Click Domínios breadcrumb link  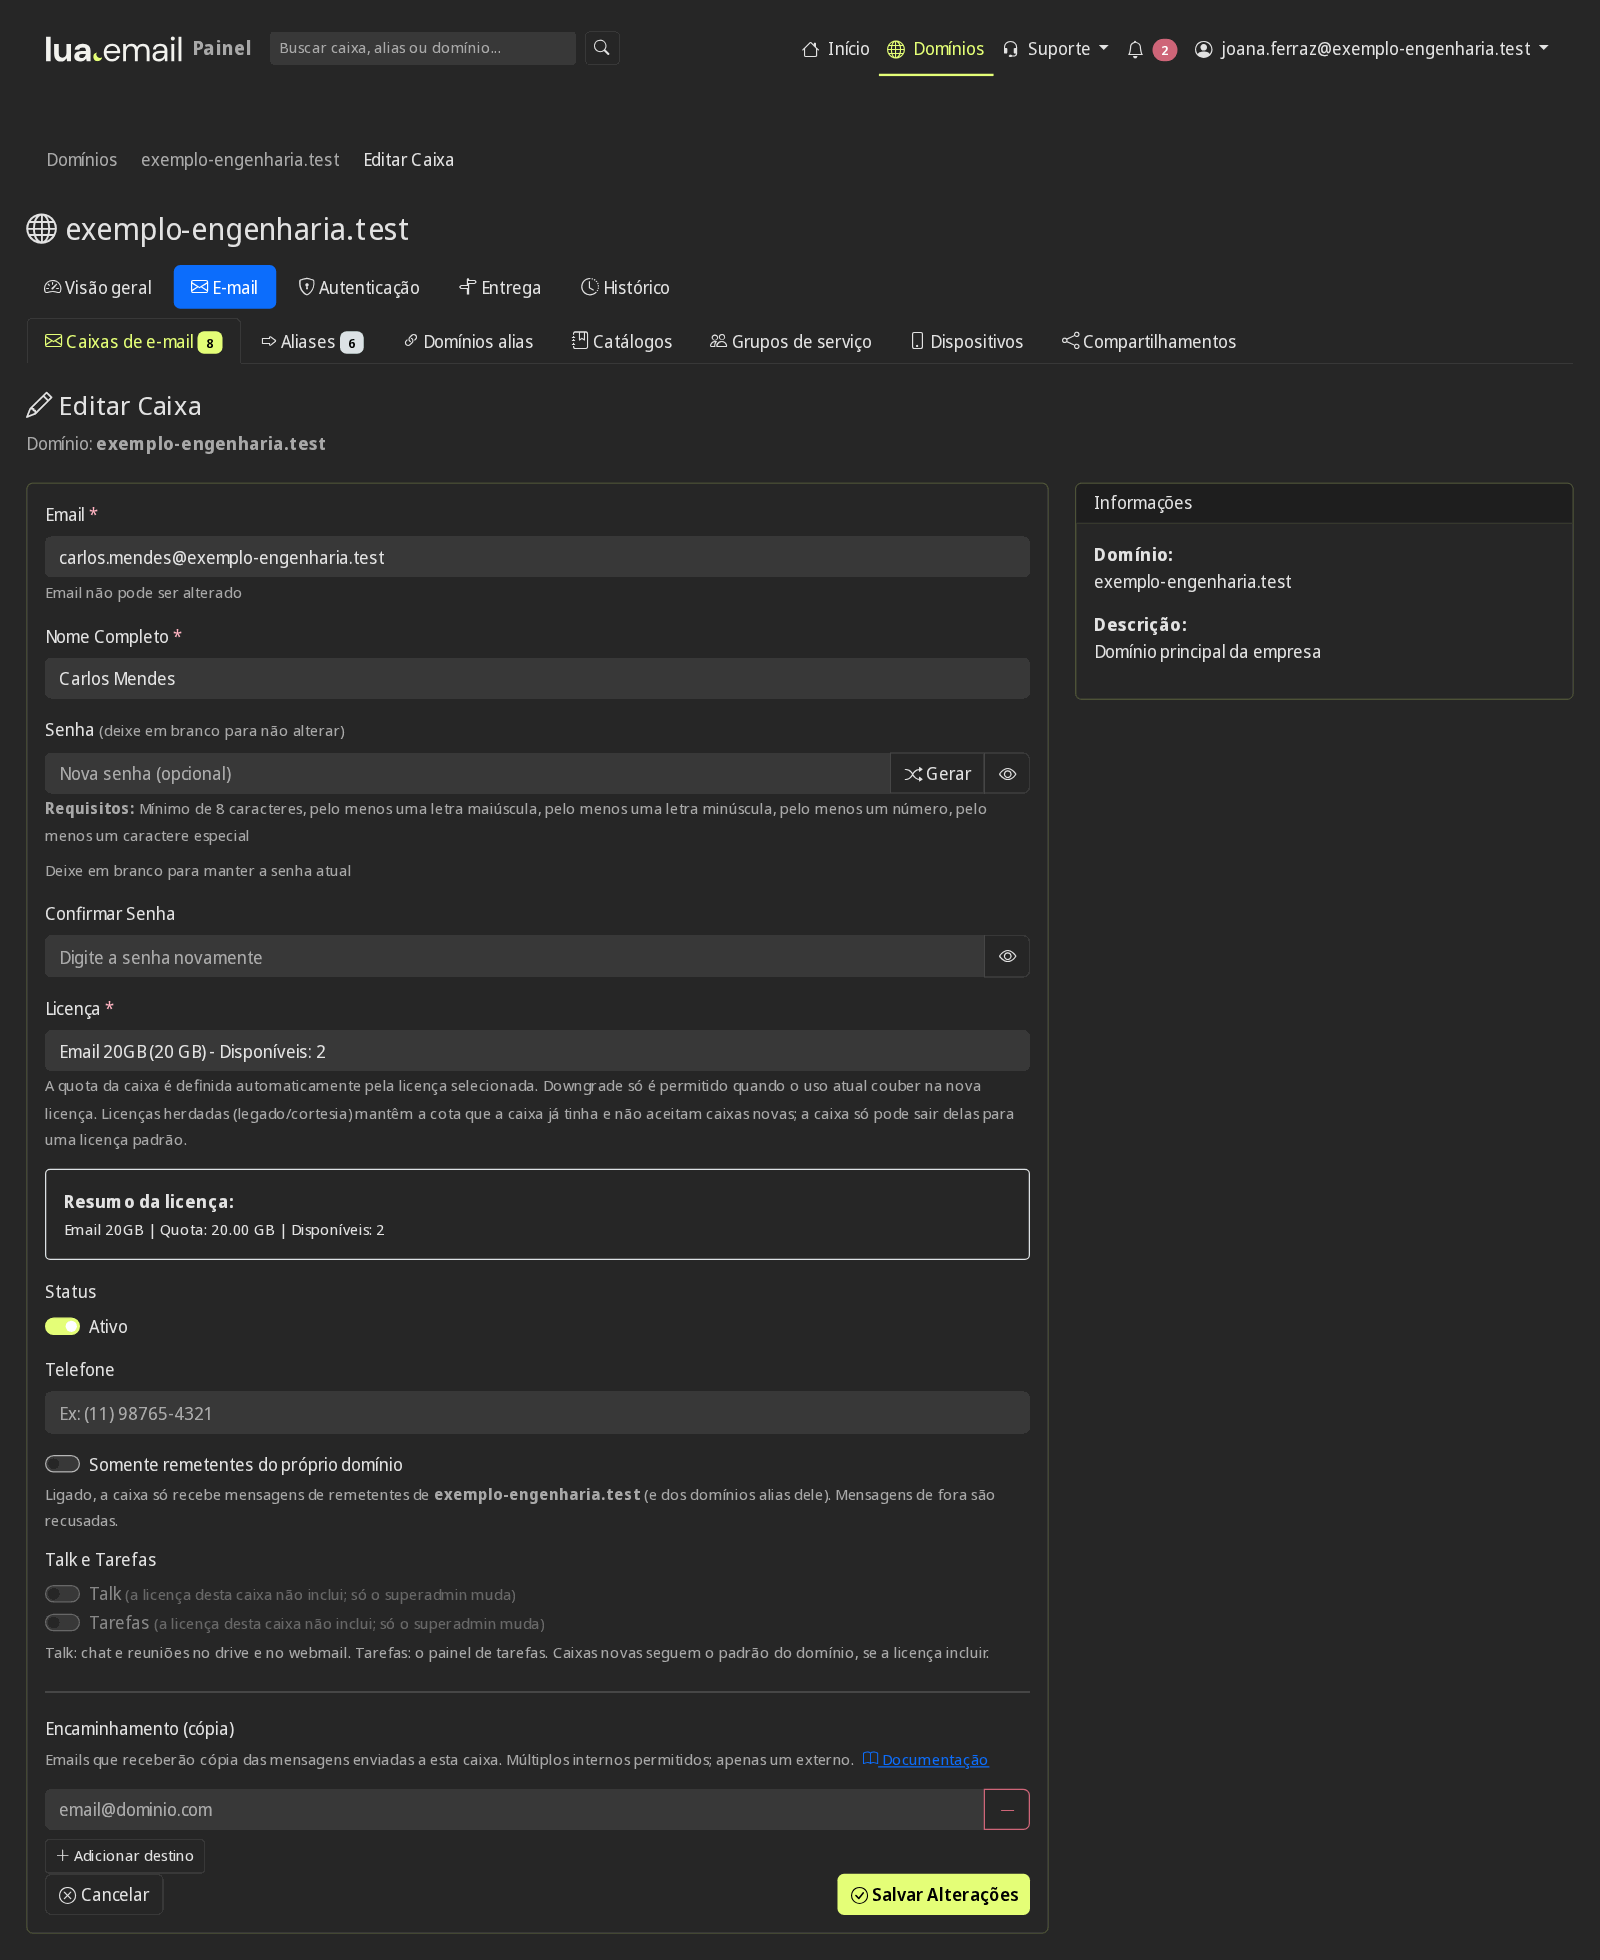[x=82, y=160]
